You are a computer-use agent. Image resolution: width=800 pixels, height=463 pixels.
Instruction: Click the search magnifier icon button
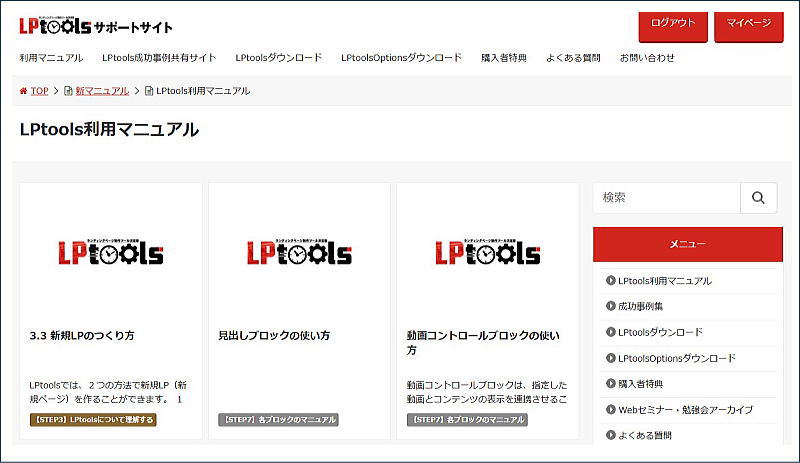(758, 198)
